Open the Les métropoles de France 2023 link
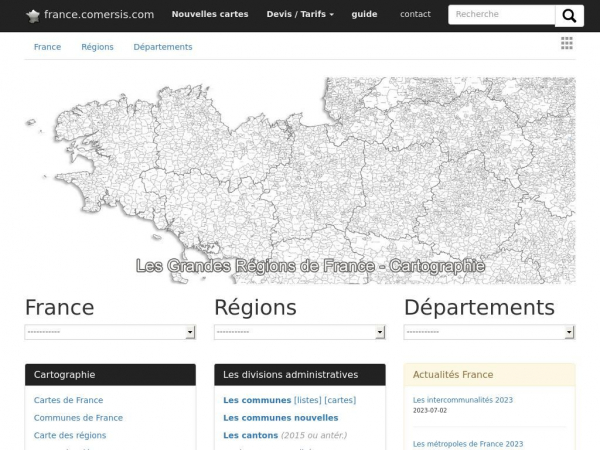This screenshot has height=450, width=600. (468, 444)
